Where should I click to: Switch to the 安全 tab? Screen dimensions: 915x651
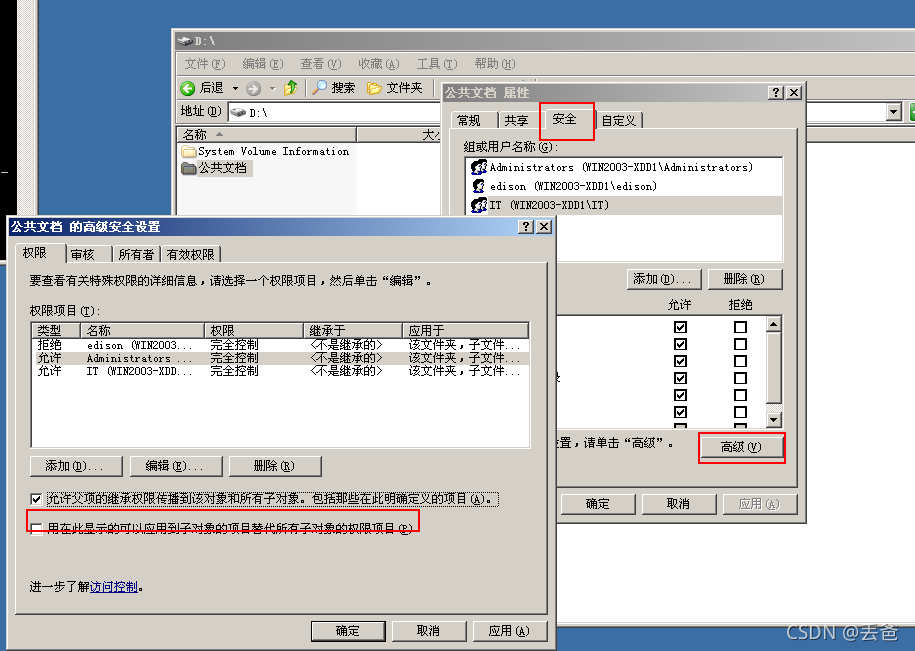coord(564,119)
